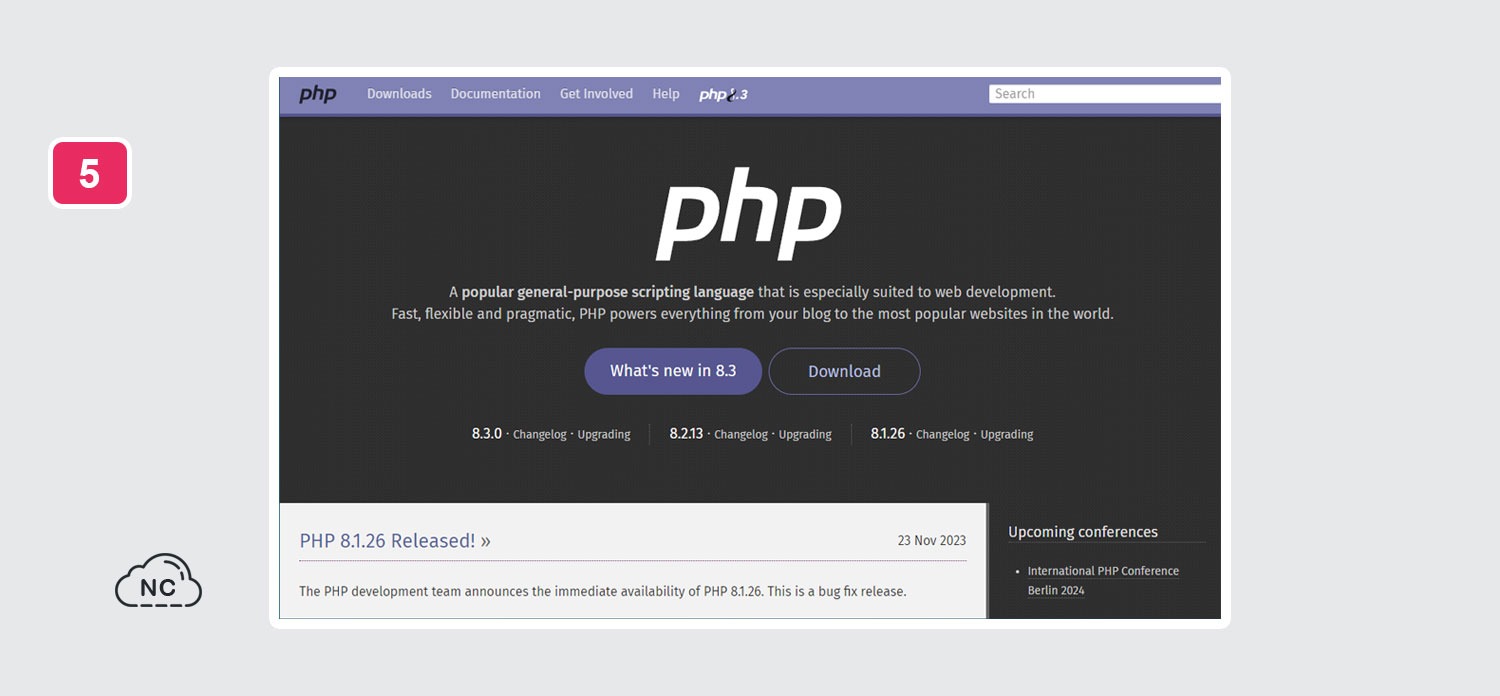Click the php logo in the navbar
Viewport: 1500px width, 696px height.
(x=317, y=95)
